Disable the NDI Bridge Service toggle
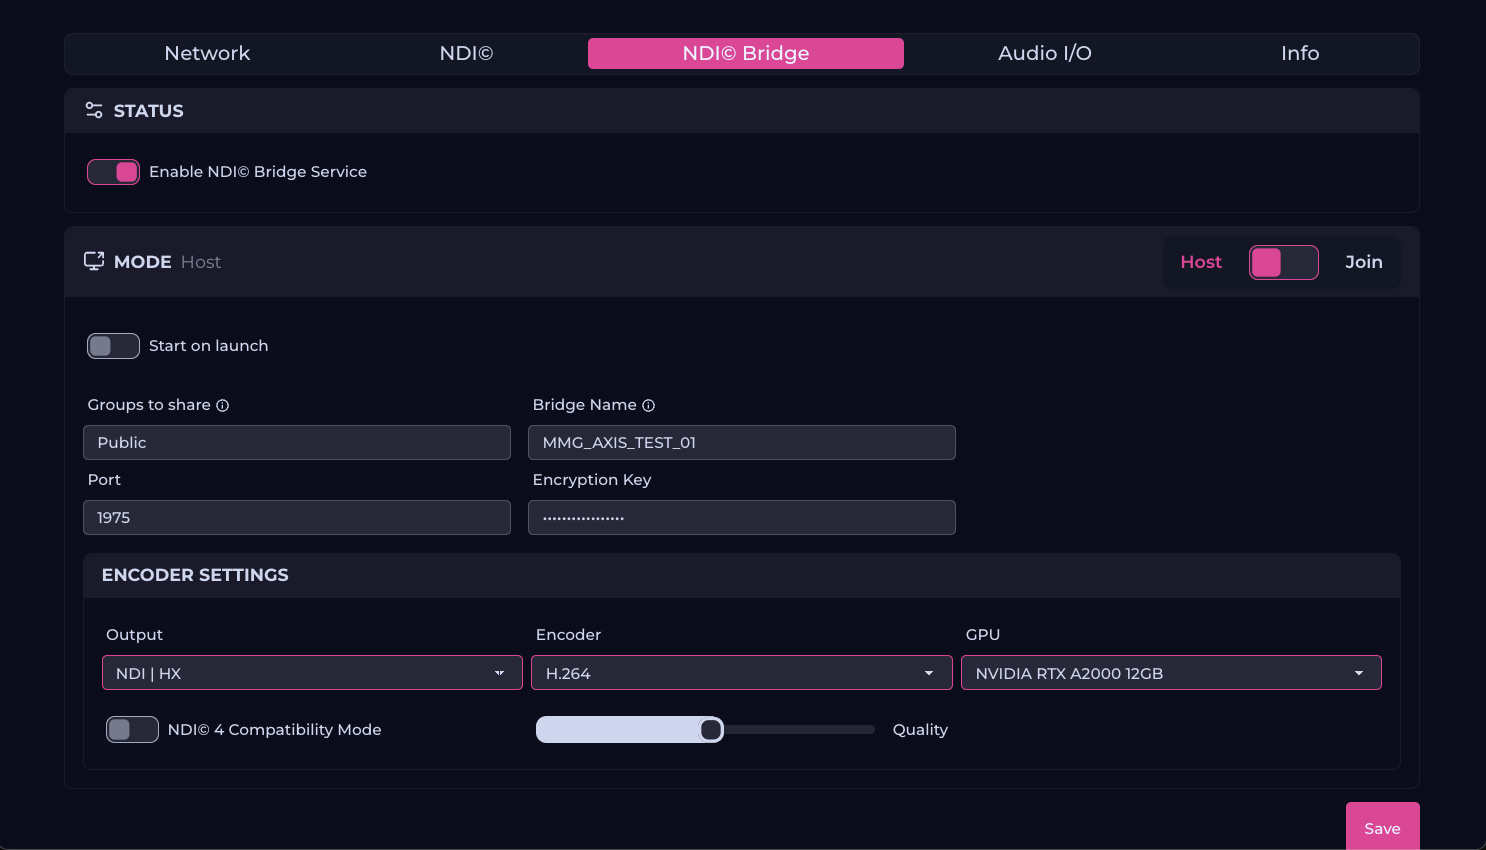 (x=113, y=172)
